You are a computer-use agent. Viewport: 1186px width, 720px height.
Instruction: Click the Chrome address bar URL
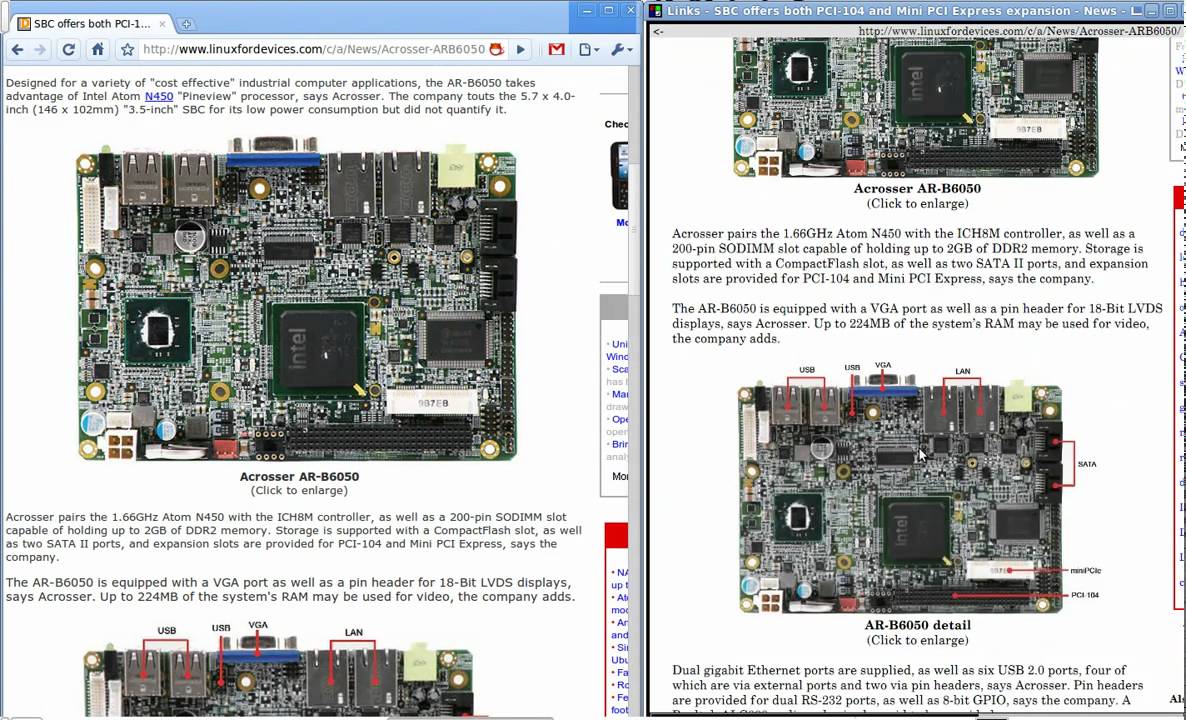(314, 49)
